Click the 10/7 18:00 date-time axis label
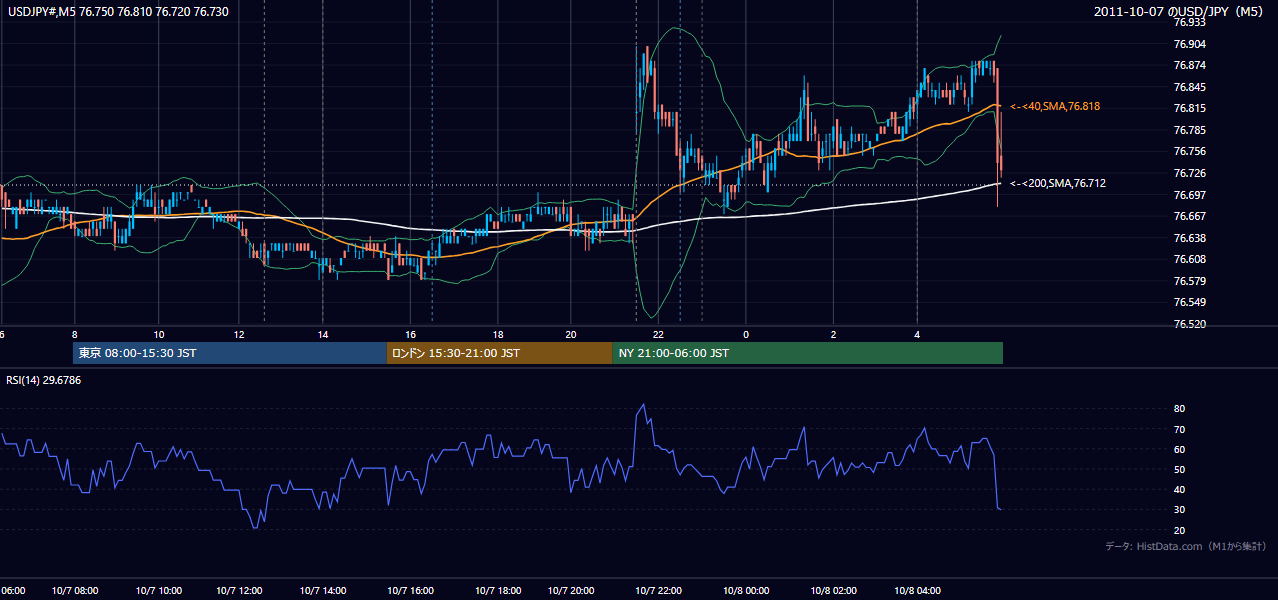The height and width of the screenshot is (600, 1278). [496, 591]
